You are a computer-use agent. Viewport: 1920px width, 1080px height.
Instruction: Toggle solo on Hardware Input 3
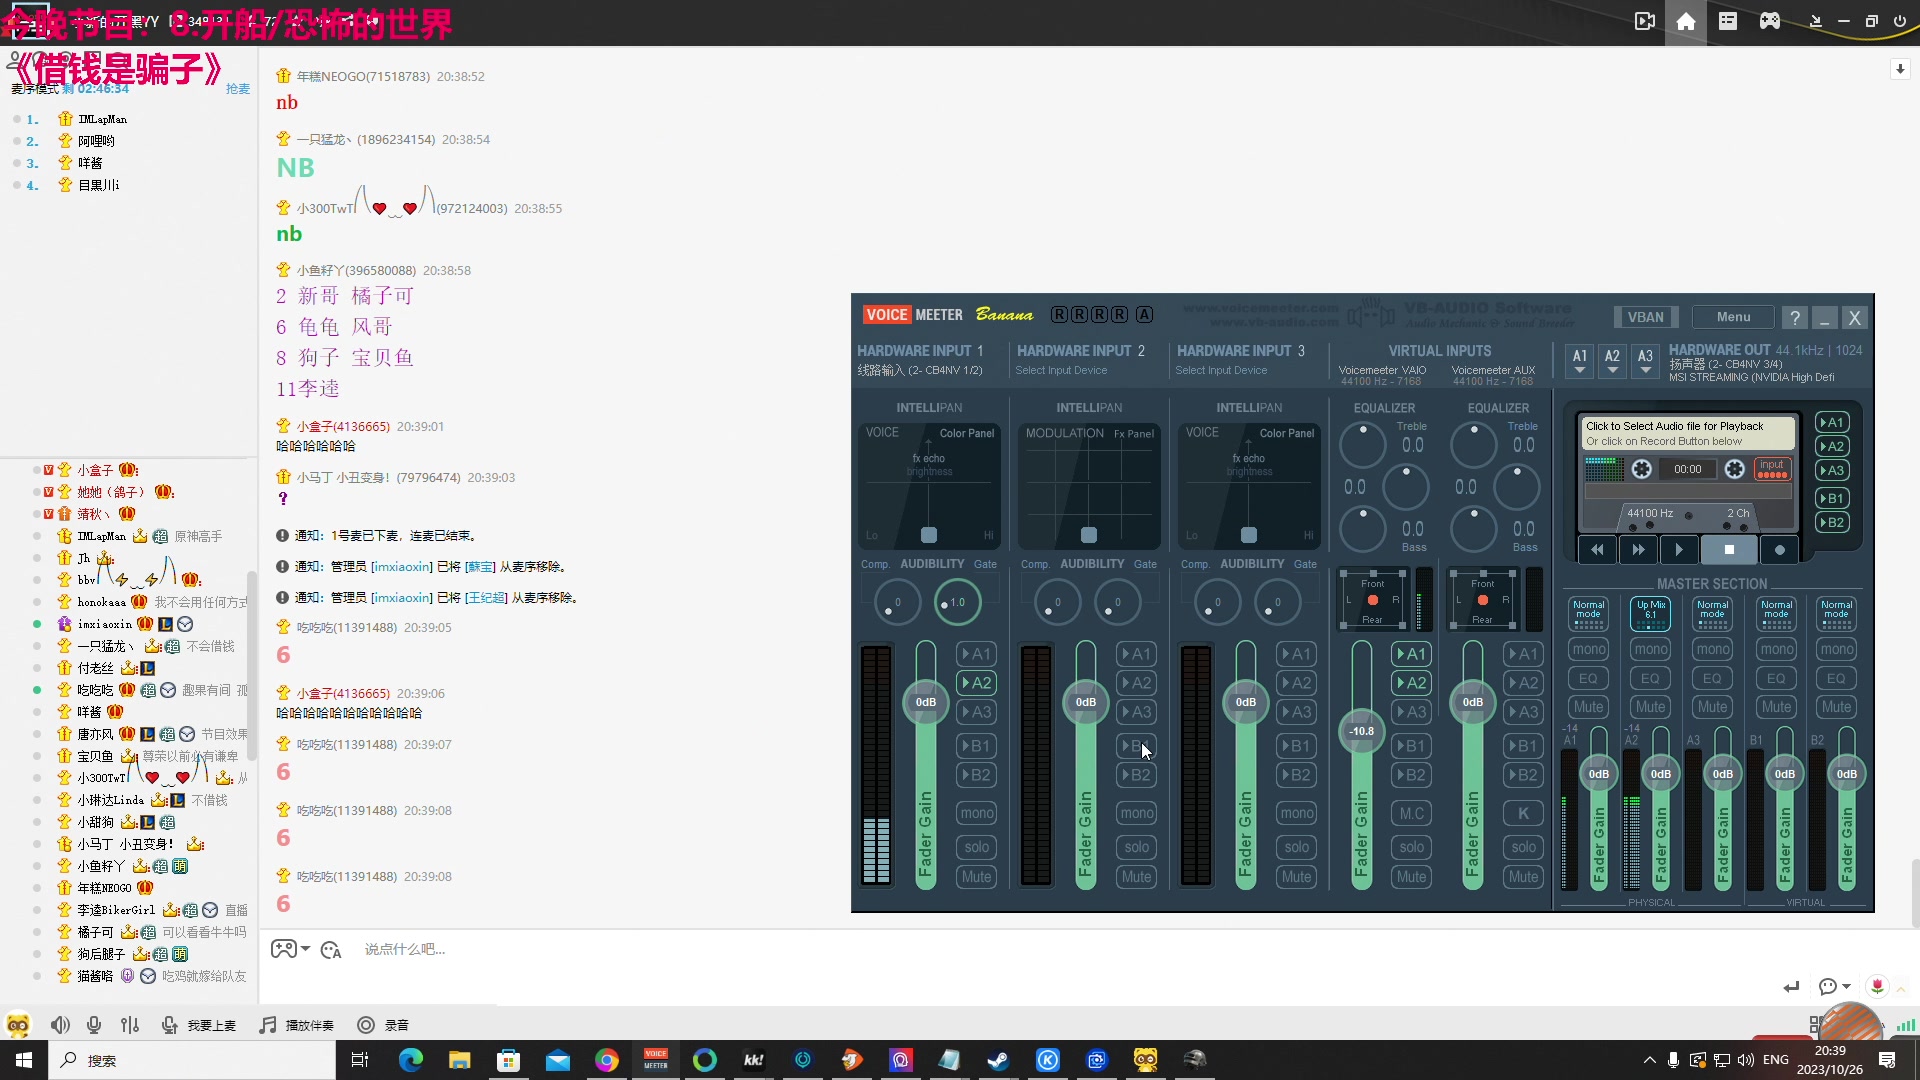[x=1296, y=847]
